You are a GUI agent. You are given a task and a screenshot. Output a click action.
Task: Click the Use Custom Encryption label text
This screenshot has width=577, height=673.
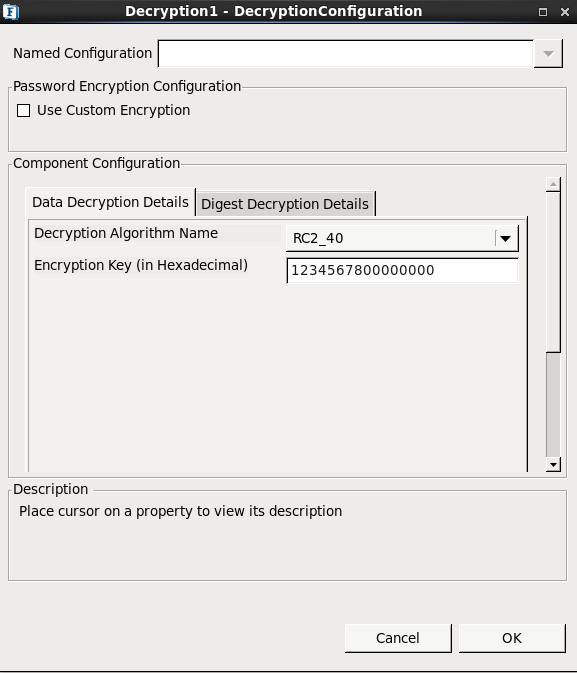click(113, 110)
